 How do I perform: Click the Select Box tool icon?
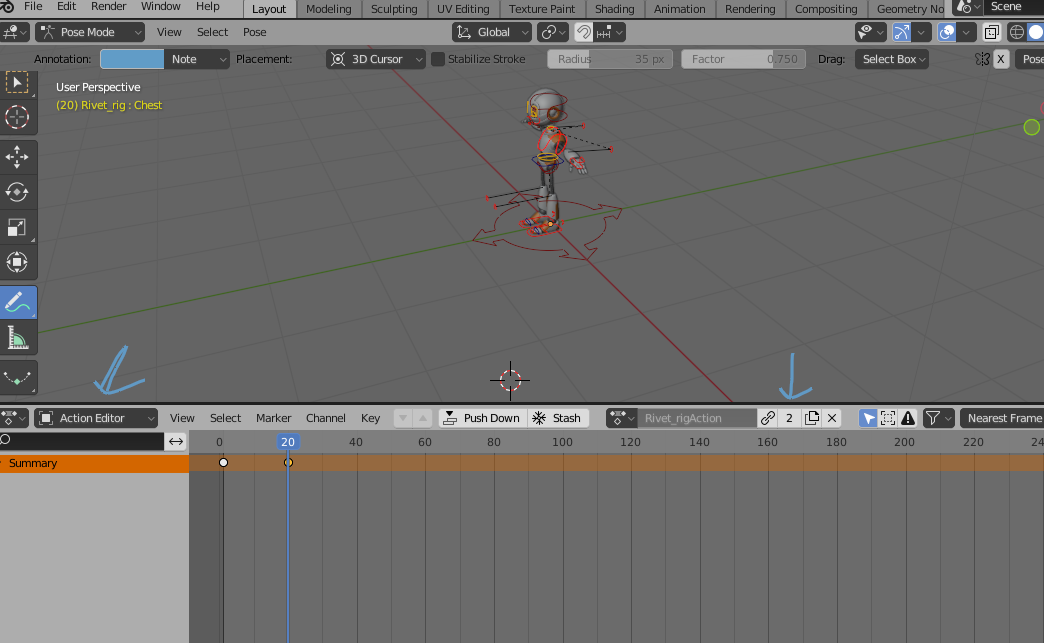17,81
